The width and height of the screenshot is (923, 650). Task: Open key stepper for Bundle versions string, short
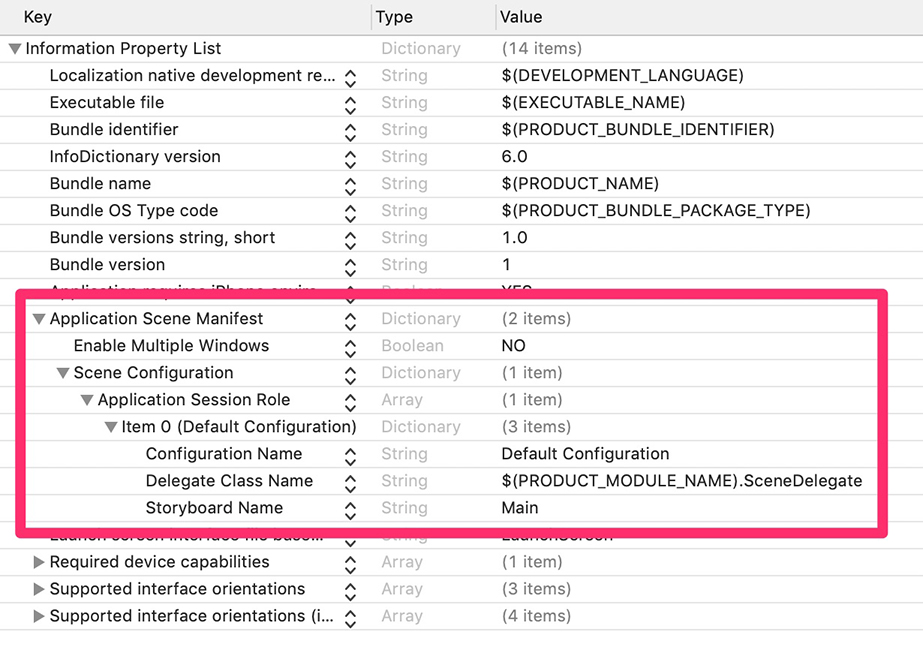coord(350,241)
